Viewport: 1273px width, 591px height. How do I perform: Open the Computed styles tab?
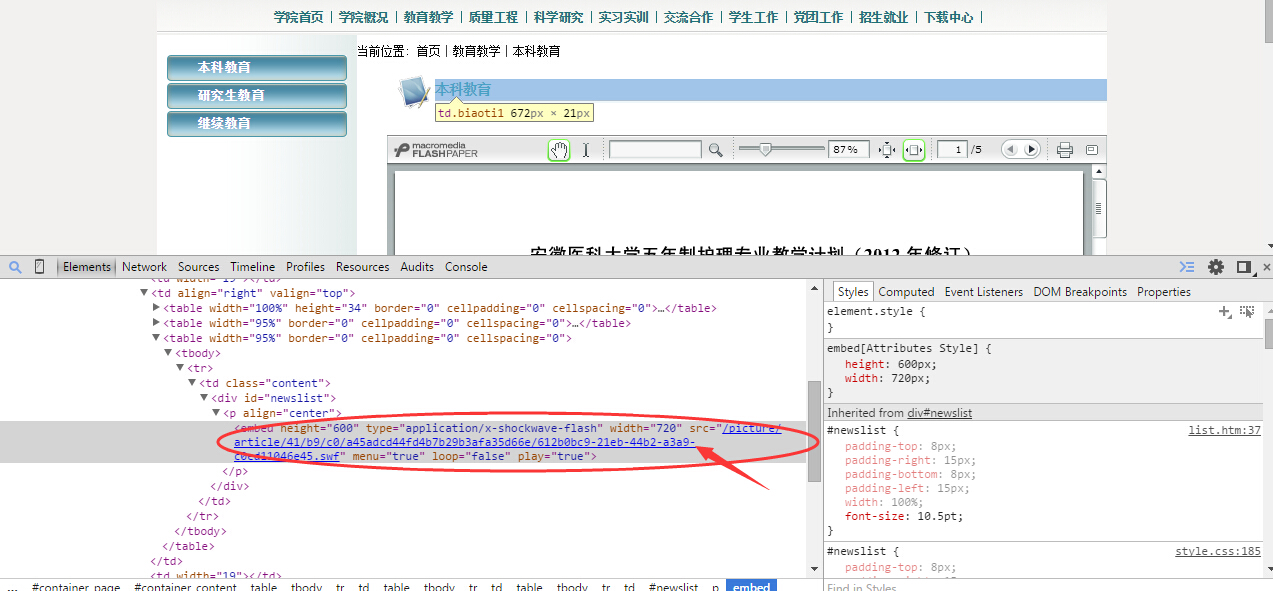tap(906, 292)
